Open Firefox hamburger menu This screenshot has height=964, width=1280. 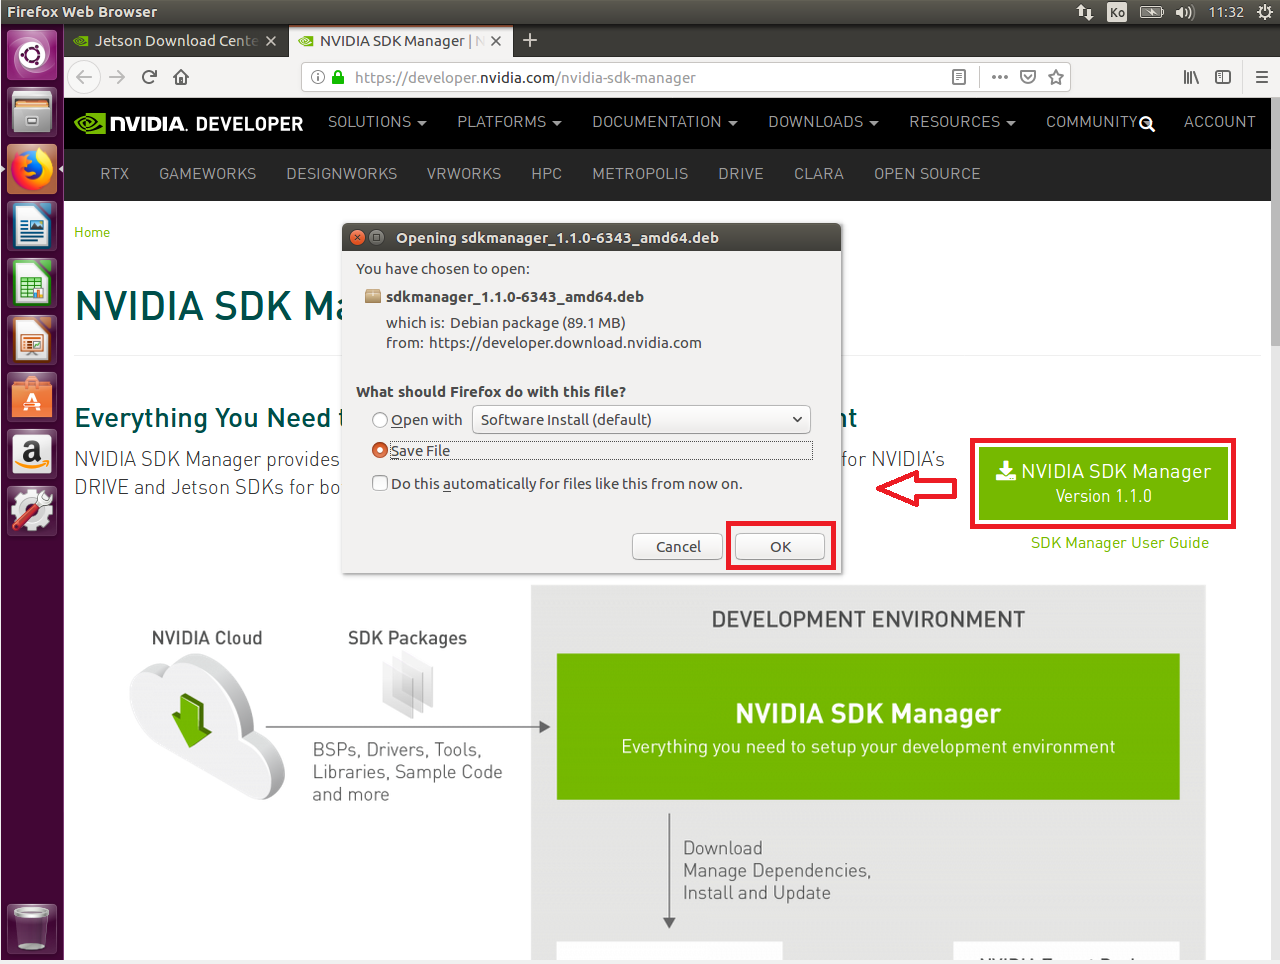pos(1262,77)
